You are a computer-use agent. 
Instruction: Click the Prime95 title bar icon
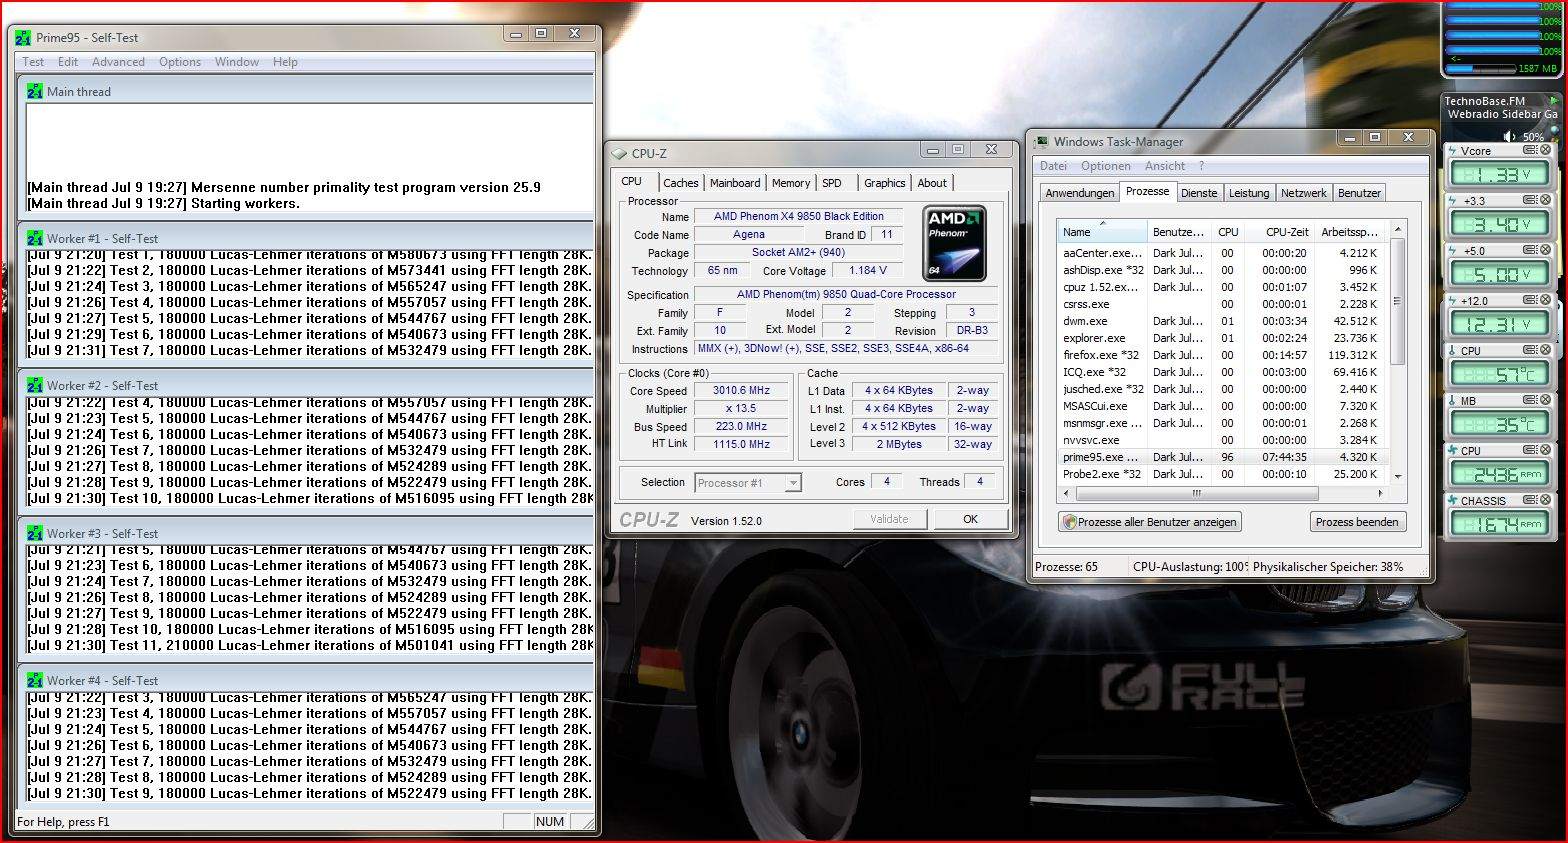(x=23, y=38)
